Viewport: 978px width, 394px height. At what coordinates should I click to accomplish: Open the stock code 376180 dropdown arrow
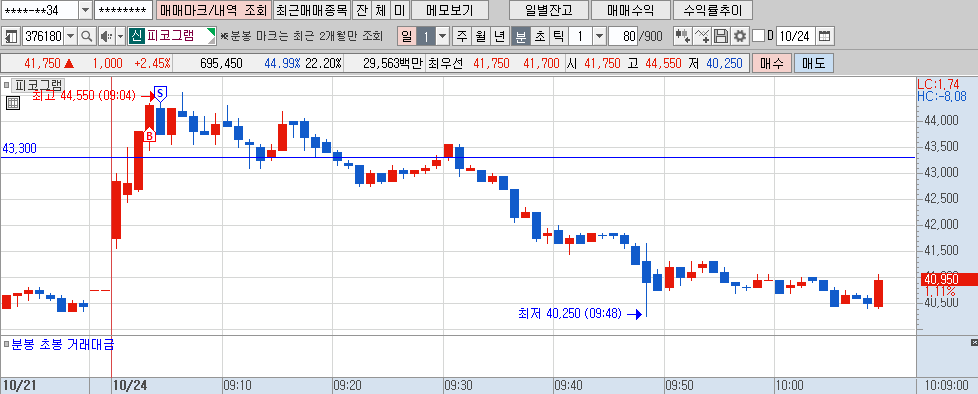tap(70, 36)
